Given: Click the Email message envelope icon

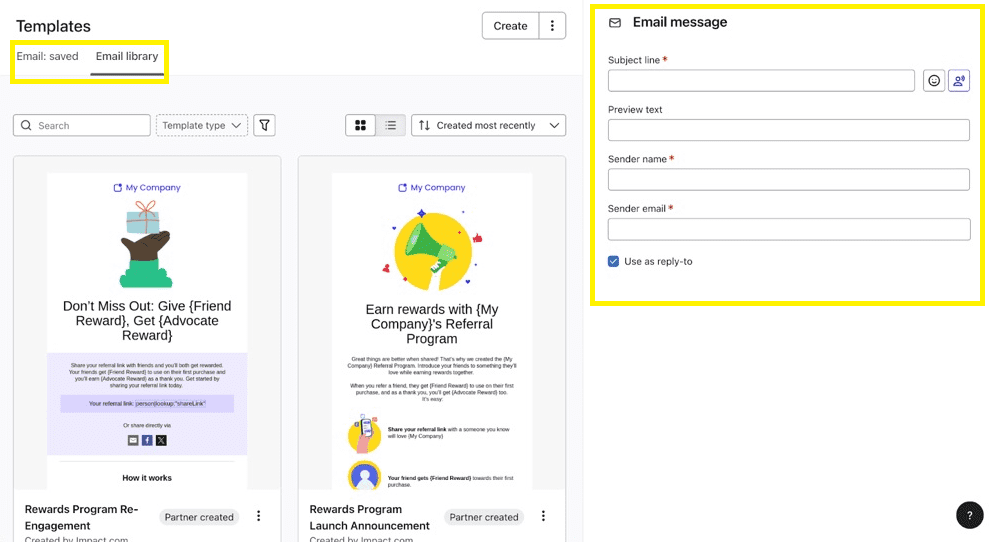Looking at the screenshot, I should (615, 23).
